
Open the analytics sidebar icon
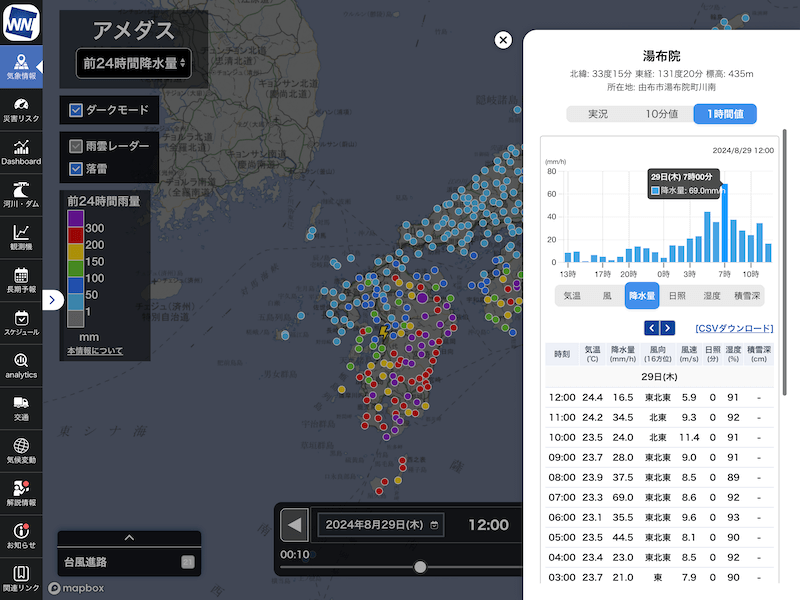pos(21,366)
